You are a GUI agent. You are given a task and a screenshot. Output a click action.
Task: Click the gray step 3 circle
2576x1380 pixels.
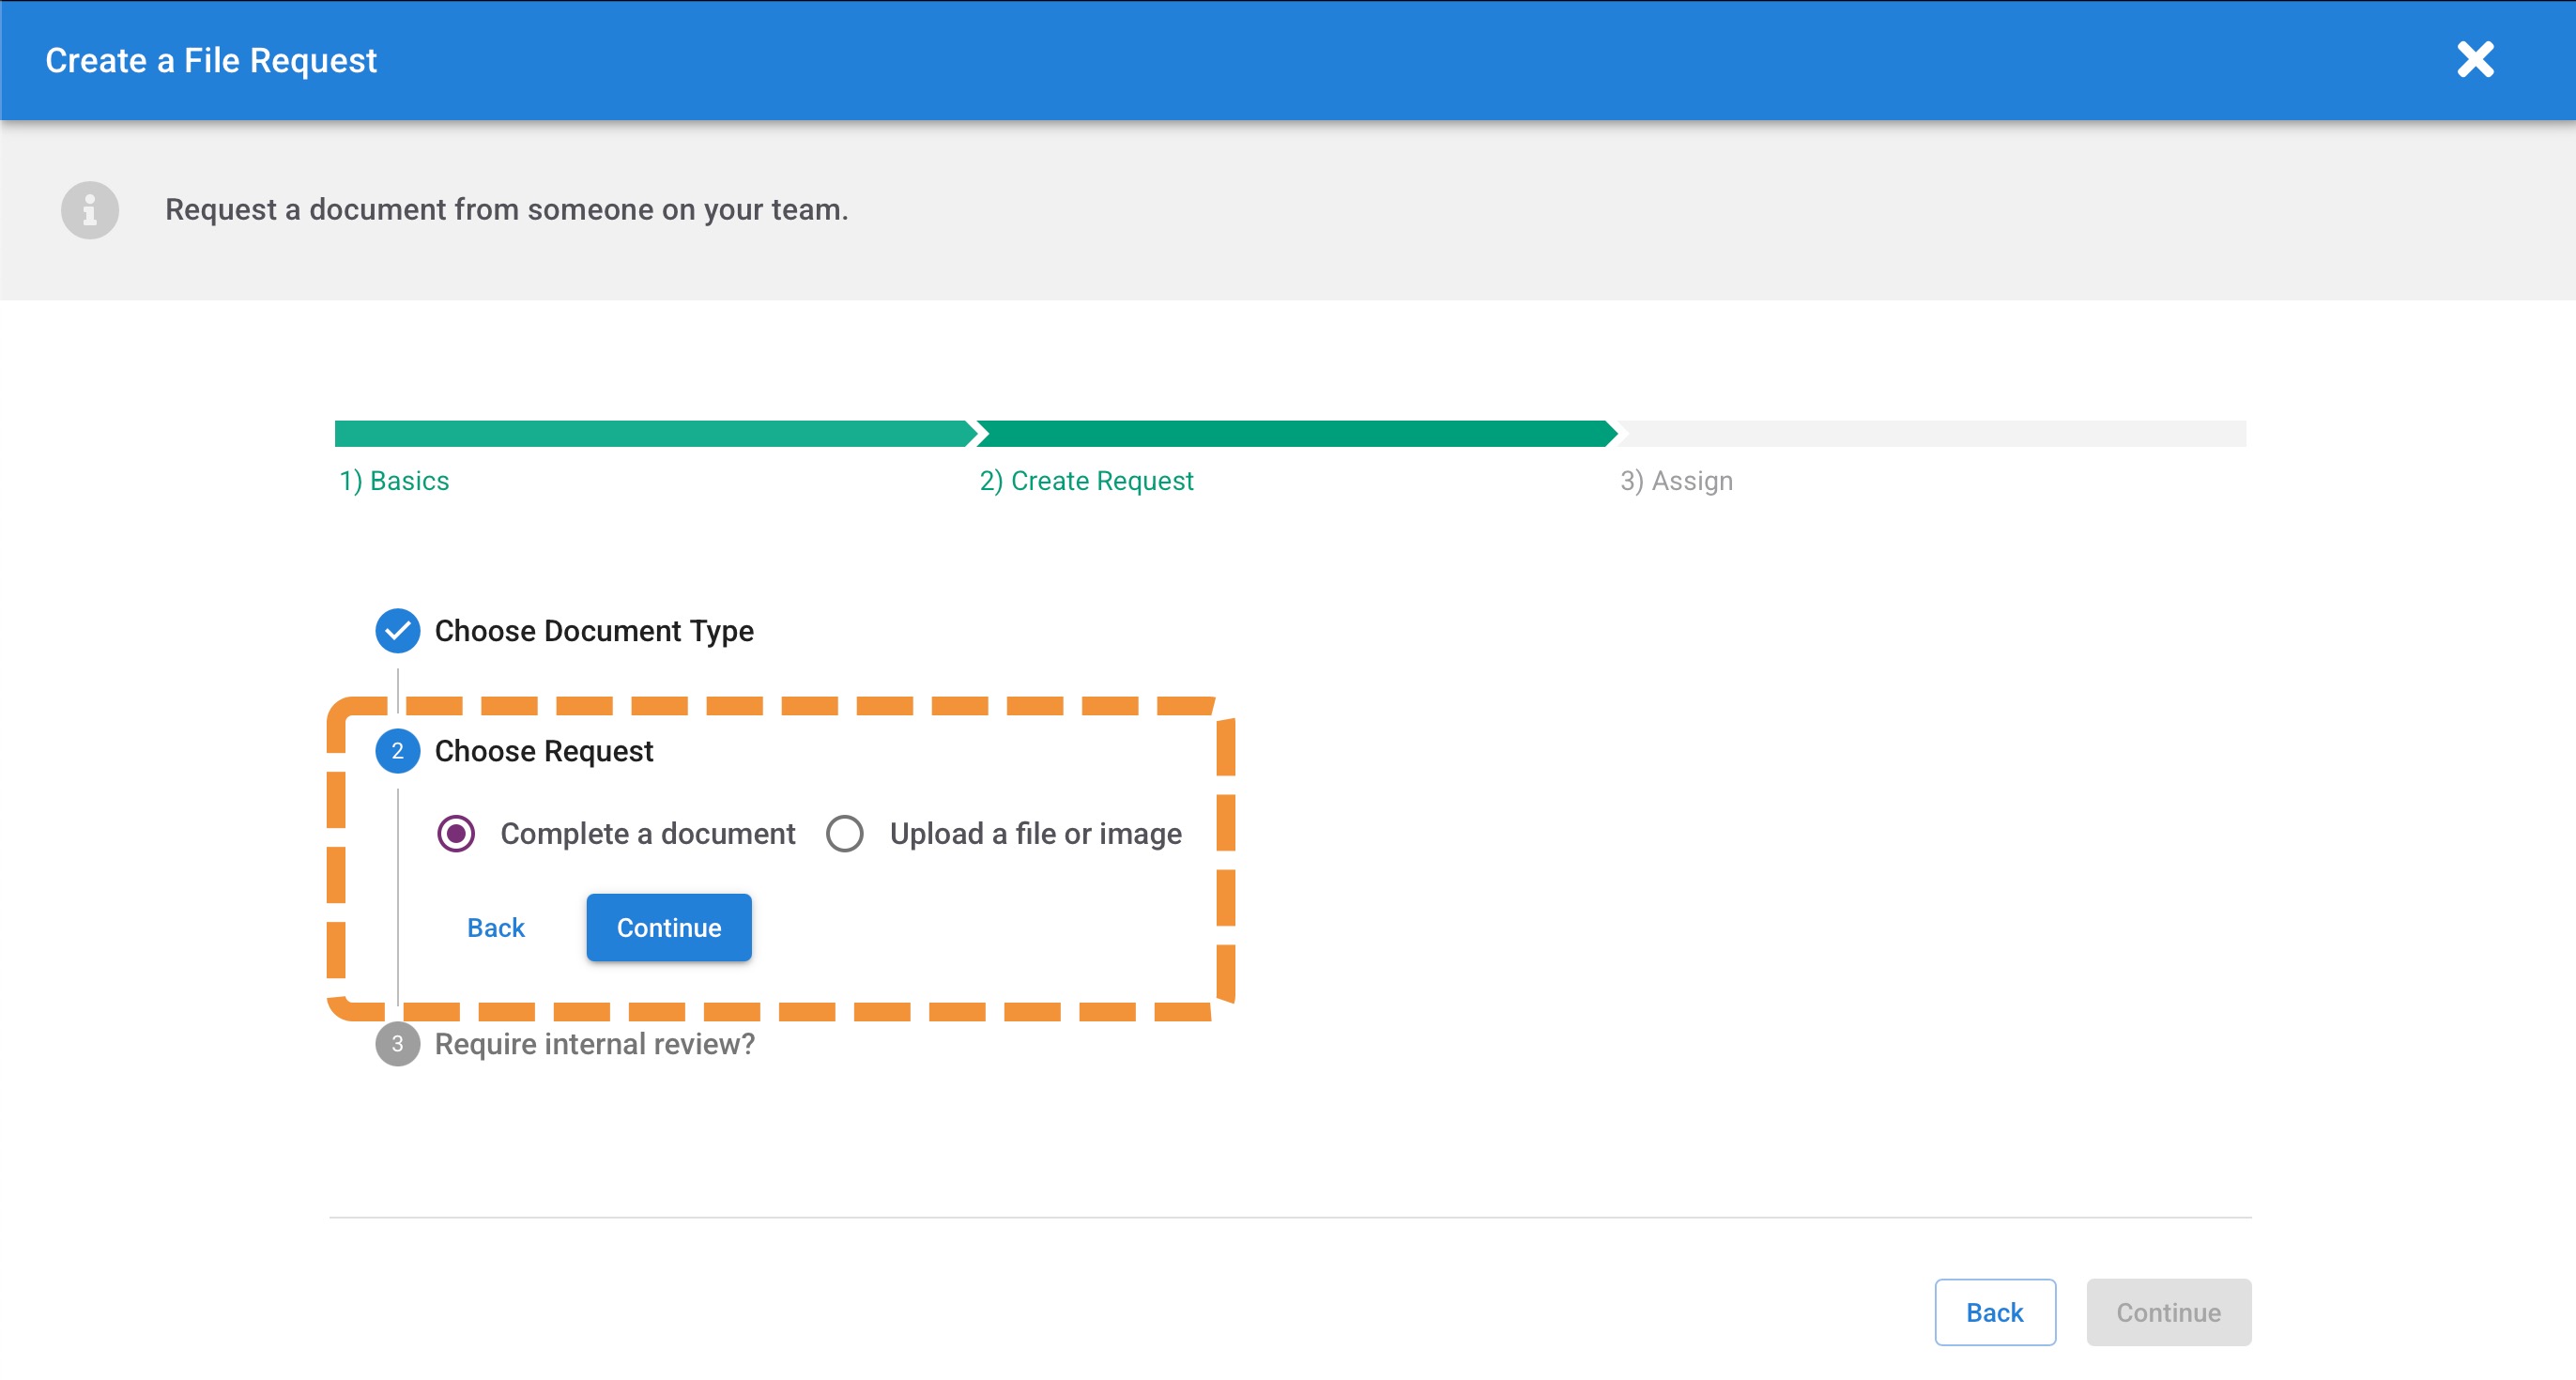click(397, 1044)
